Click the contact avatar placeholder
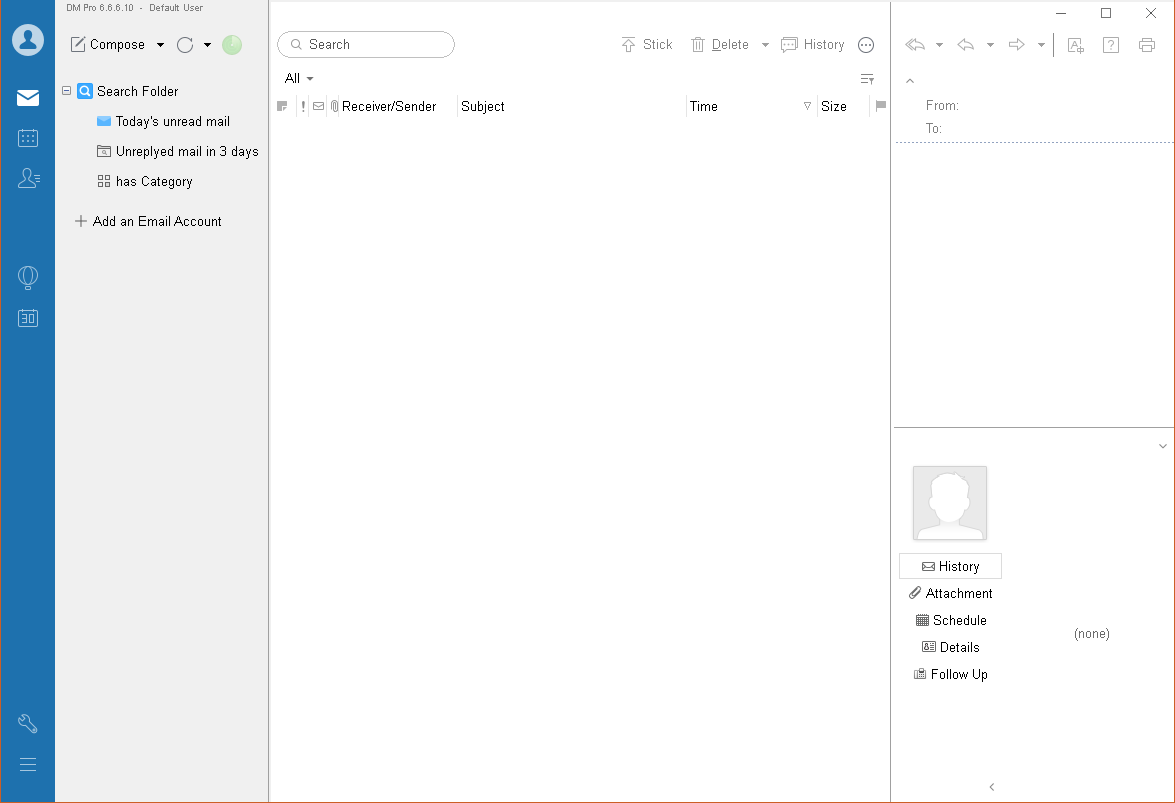 point(949,503)
